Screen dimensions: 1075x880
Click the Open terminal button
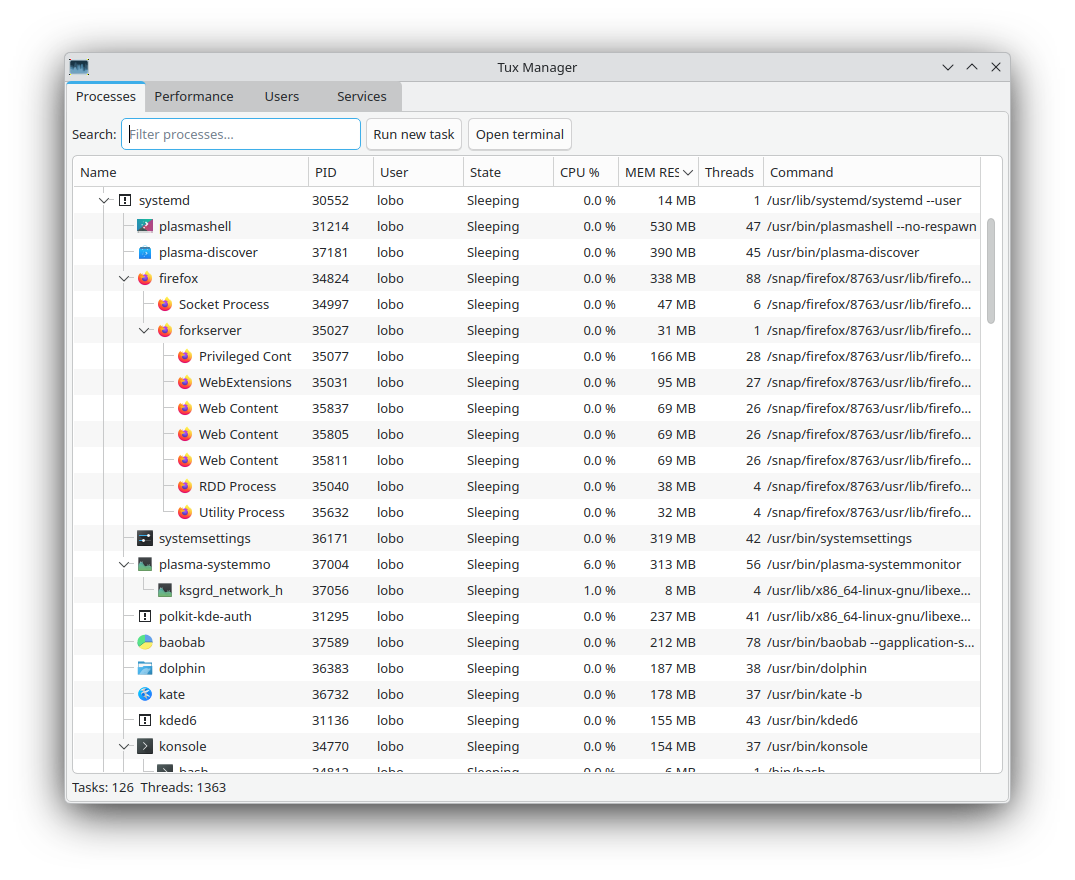[520, 134]
